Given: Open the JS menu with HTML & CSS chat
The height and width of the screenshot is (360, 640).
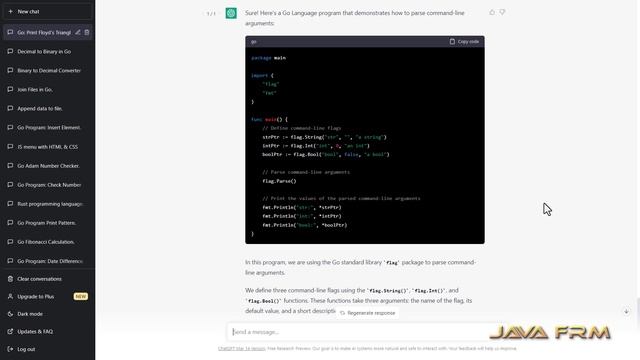Looking at the screenshot, I should [x=47, y=147].
